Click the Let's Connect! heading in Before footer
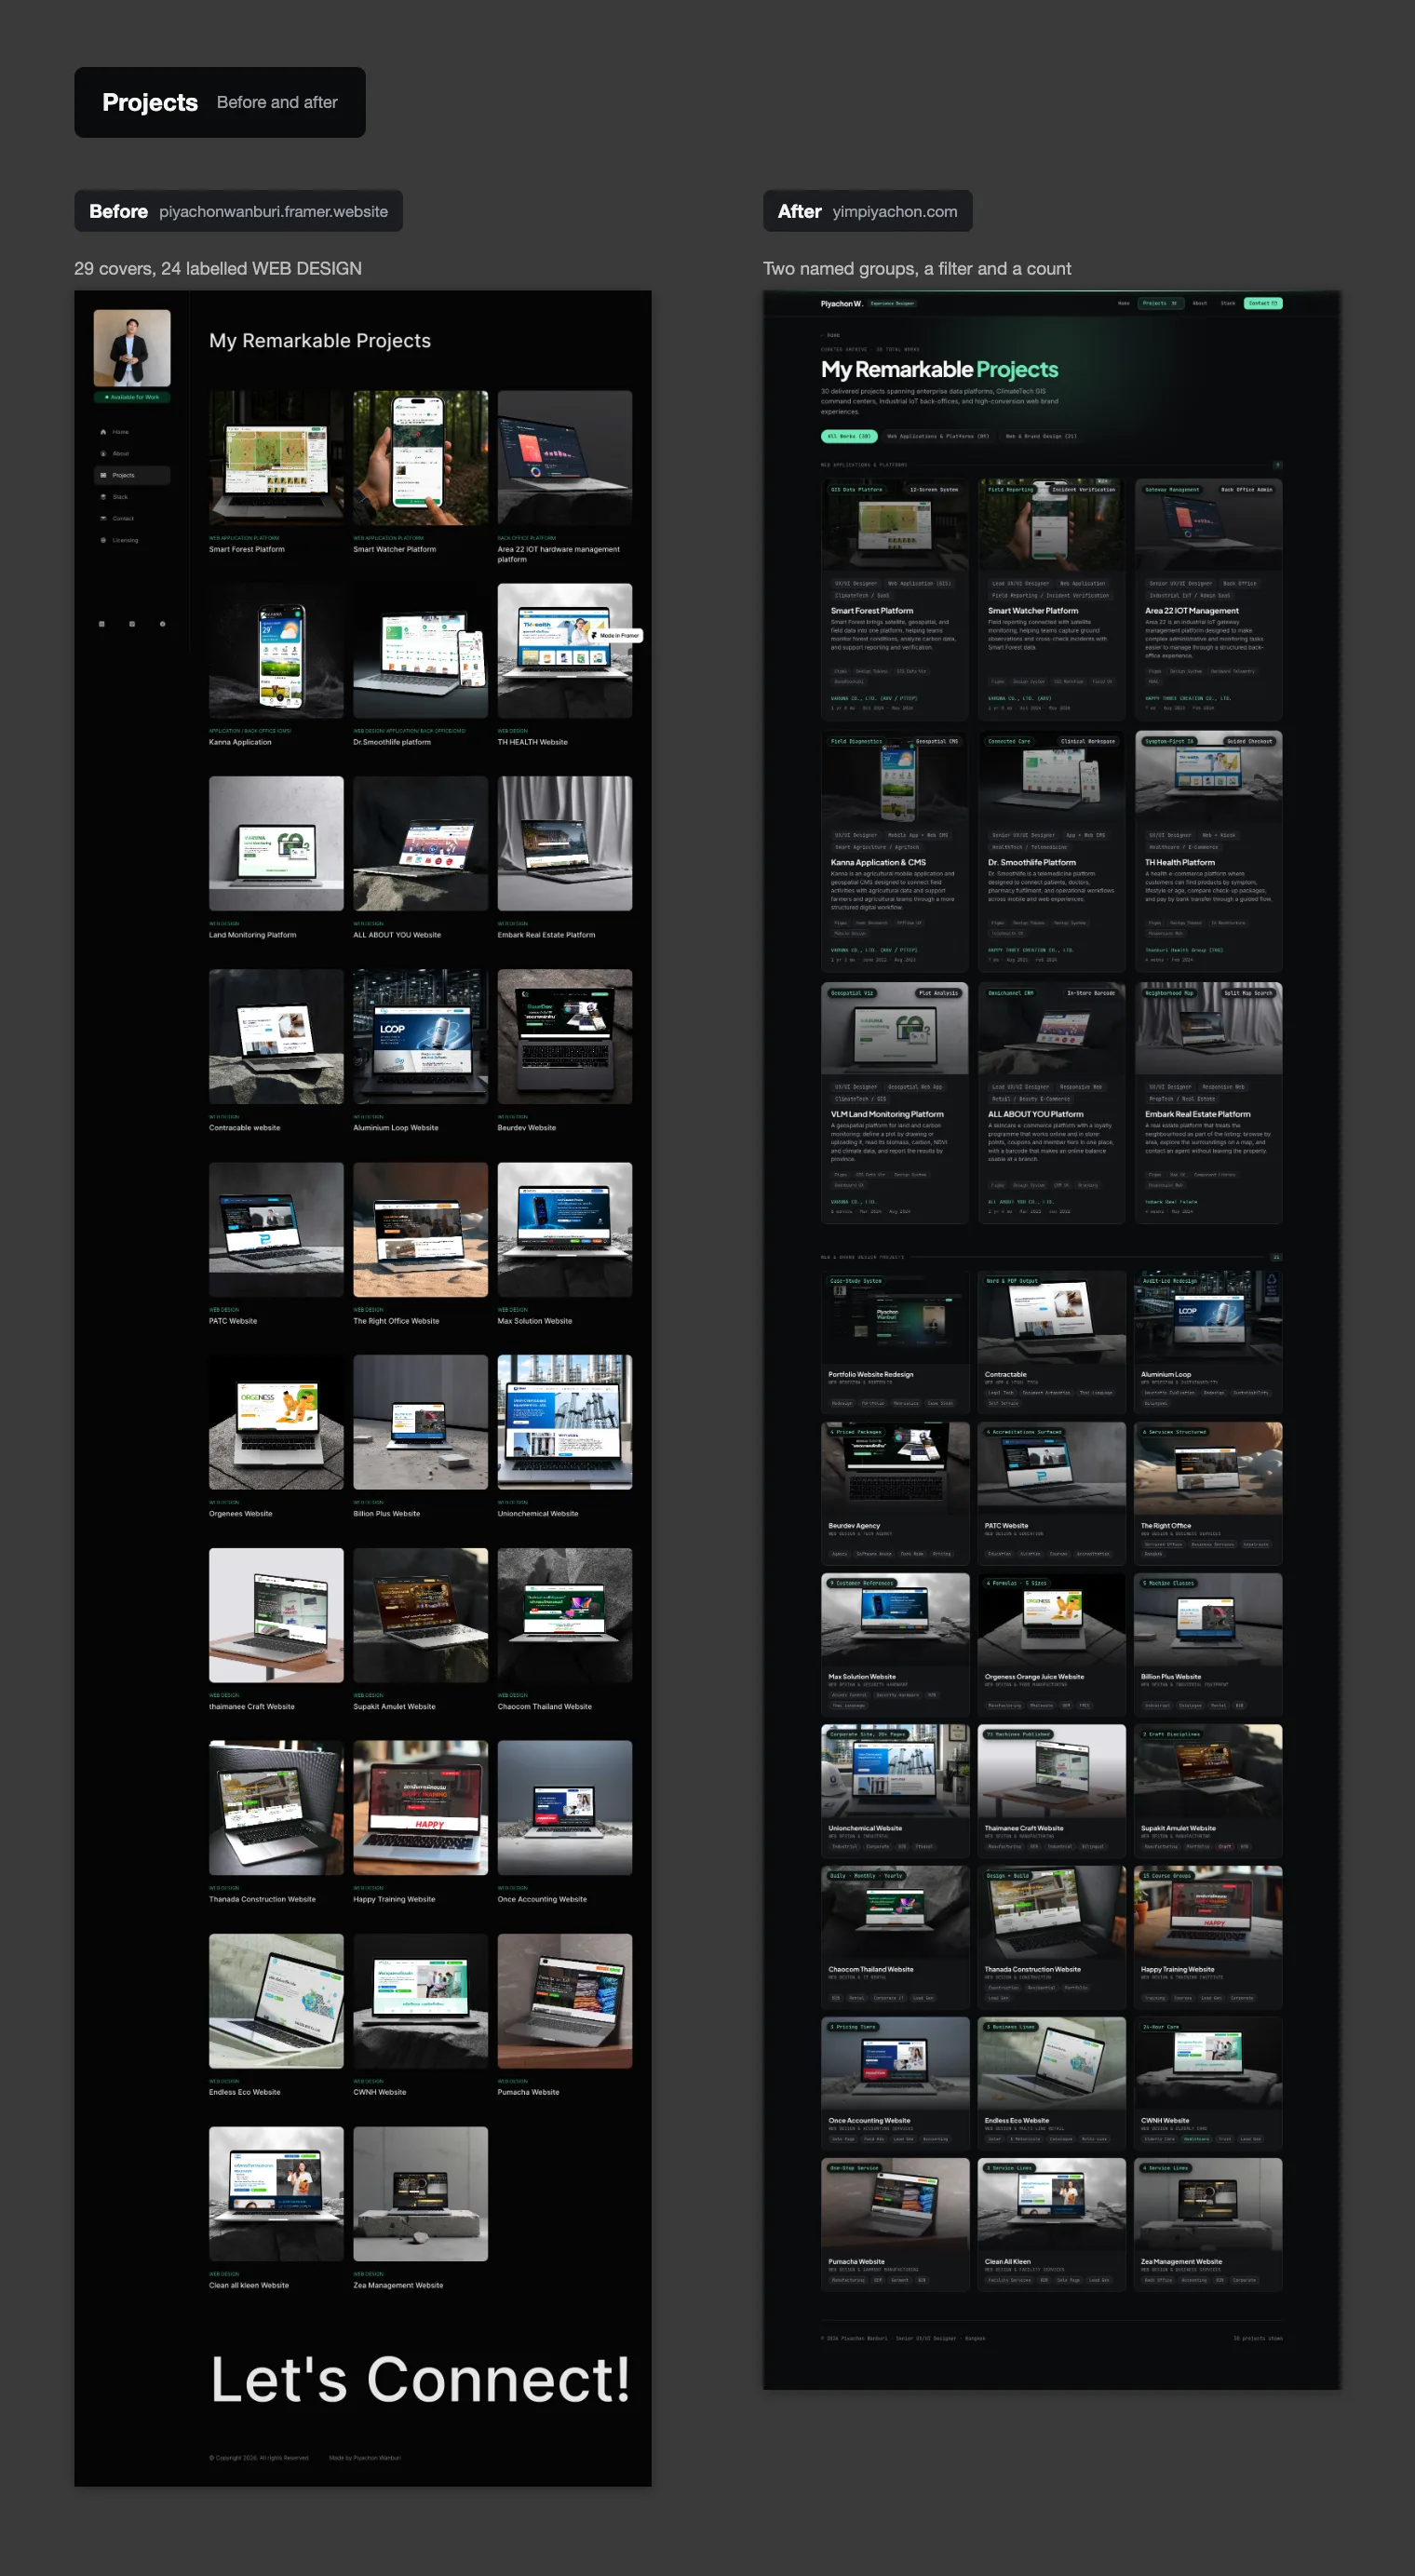The image size is (1415, 2576). (x=420, y=2379)
